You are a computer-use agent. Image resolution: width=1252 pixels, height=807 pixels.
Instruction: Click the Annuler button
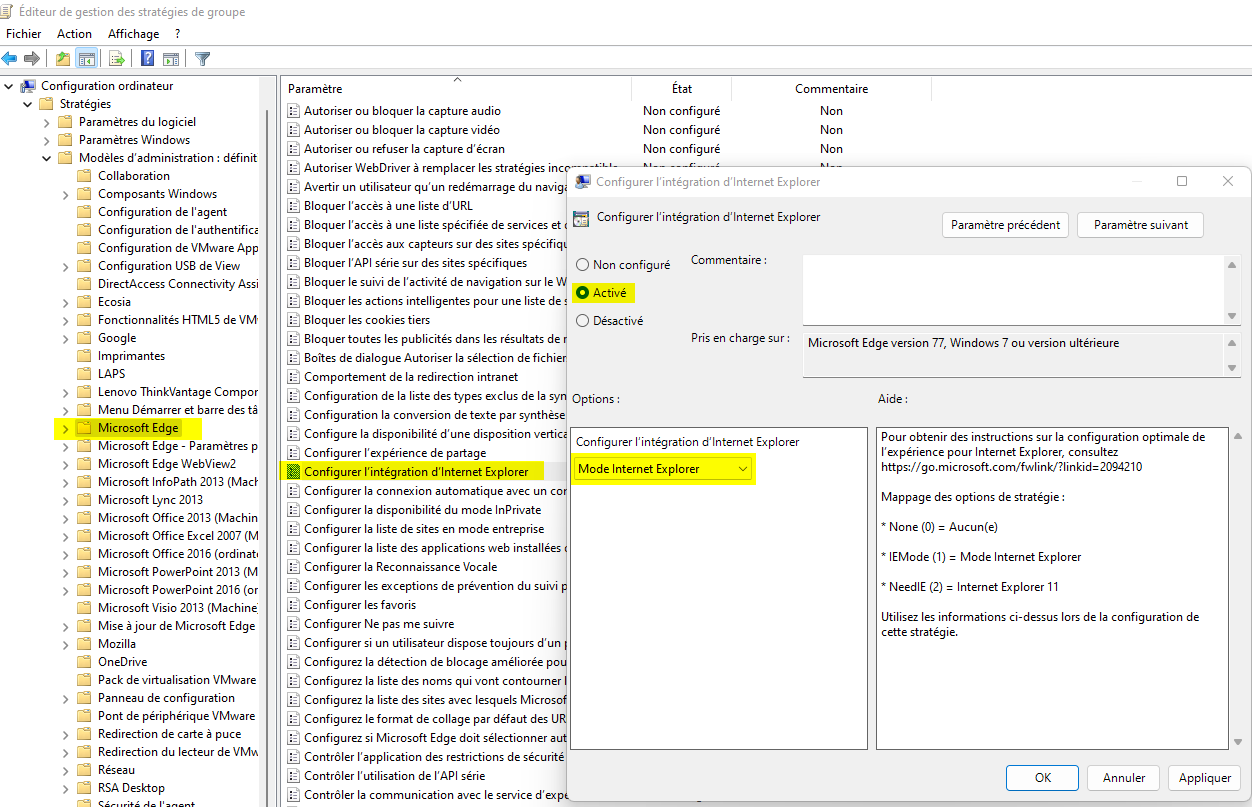(x=1124, y=778)
